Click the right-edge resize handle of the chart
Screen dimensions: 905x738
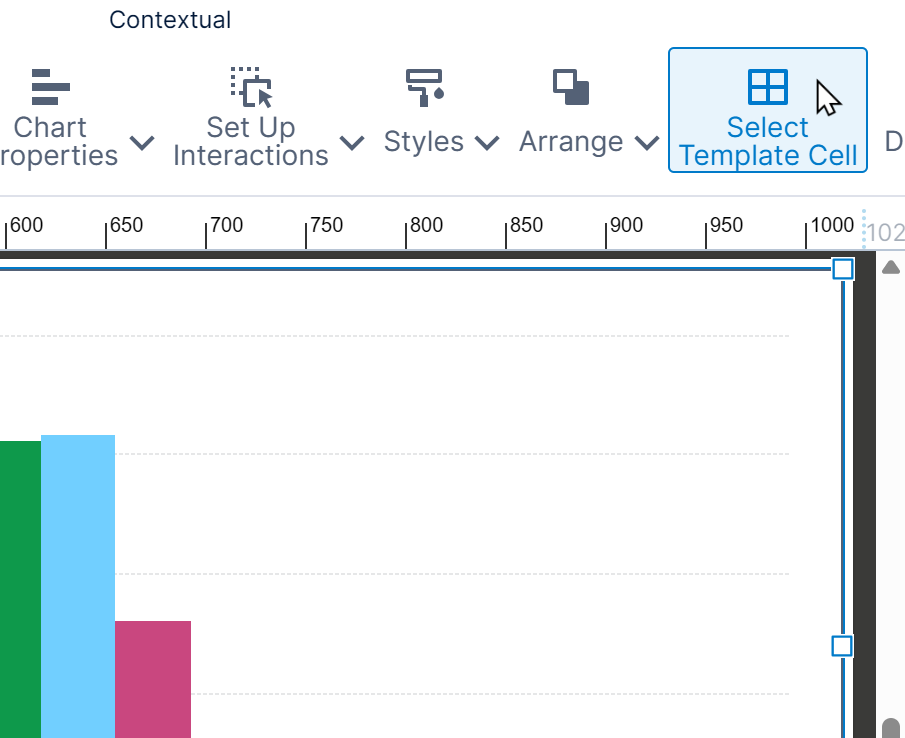point(840,647)
